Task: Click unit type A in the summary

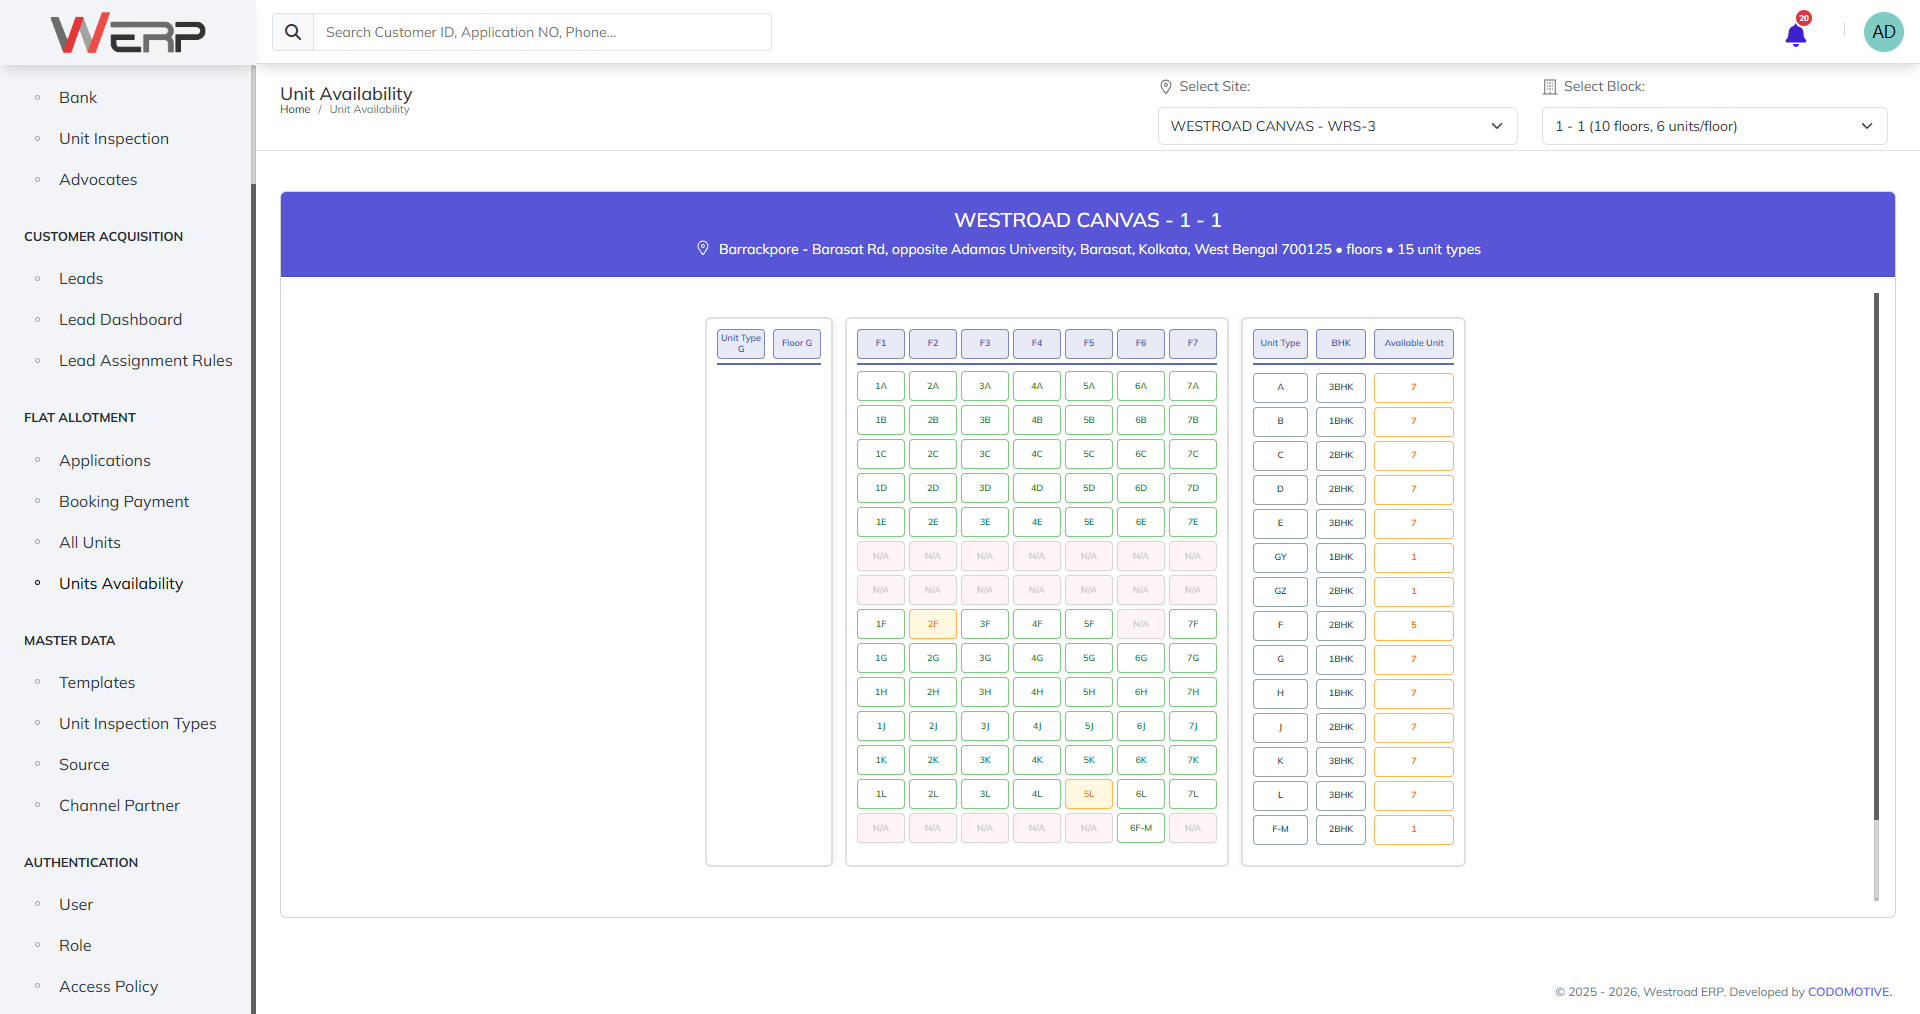Action: [x=1280, y=387]
